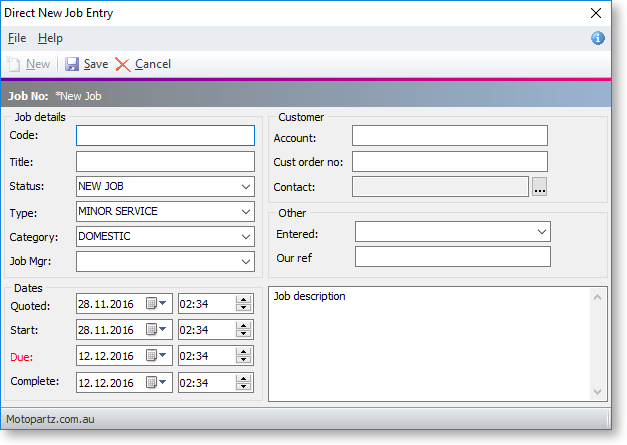Viewport: 627px width, 445px height.
Task: Open the Entered dropdown list
Action: click(541, 232)
